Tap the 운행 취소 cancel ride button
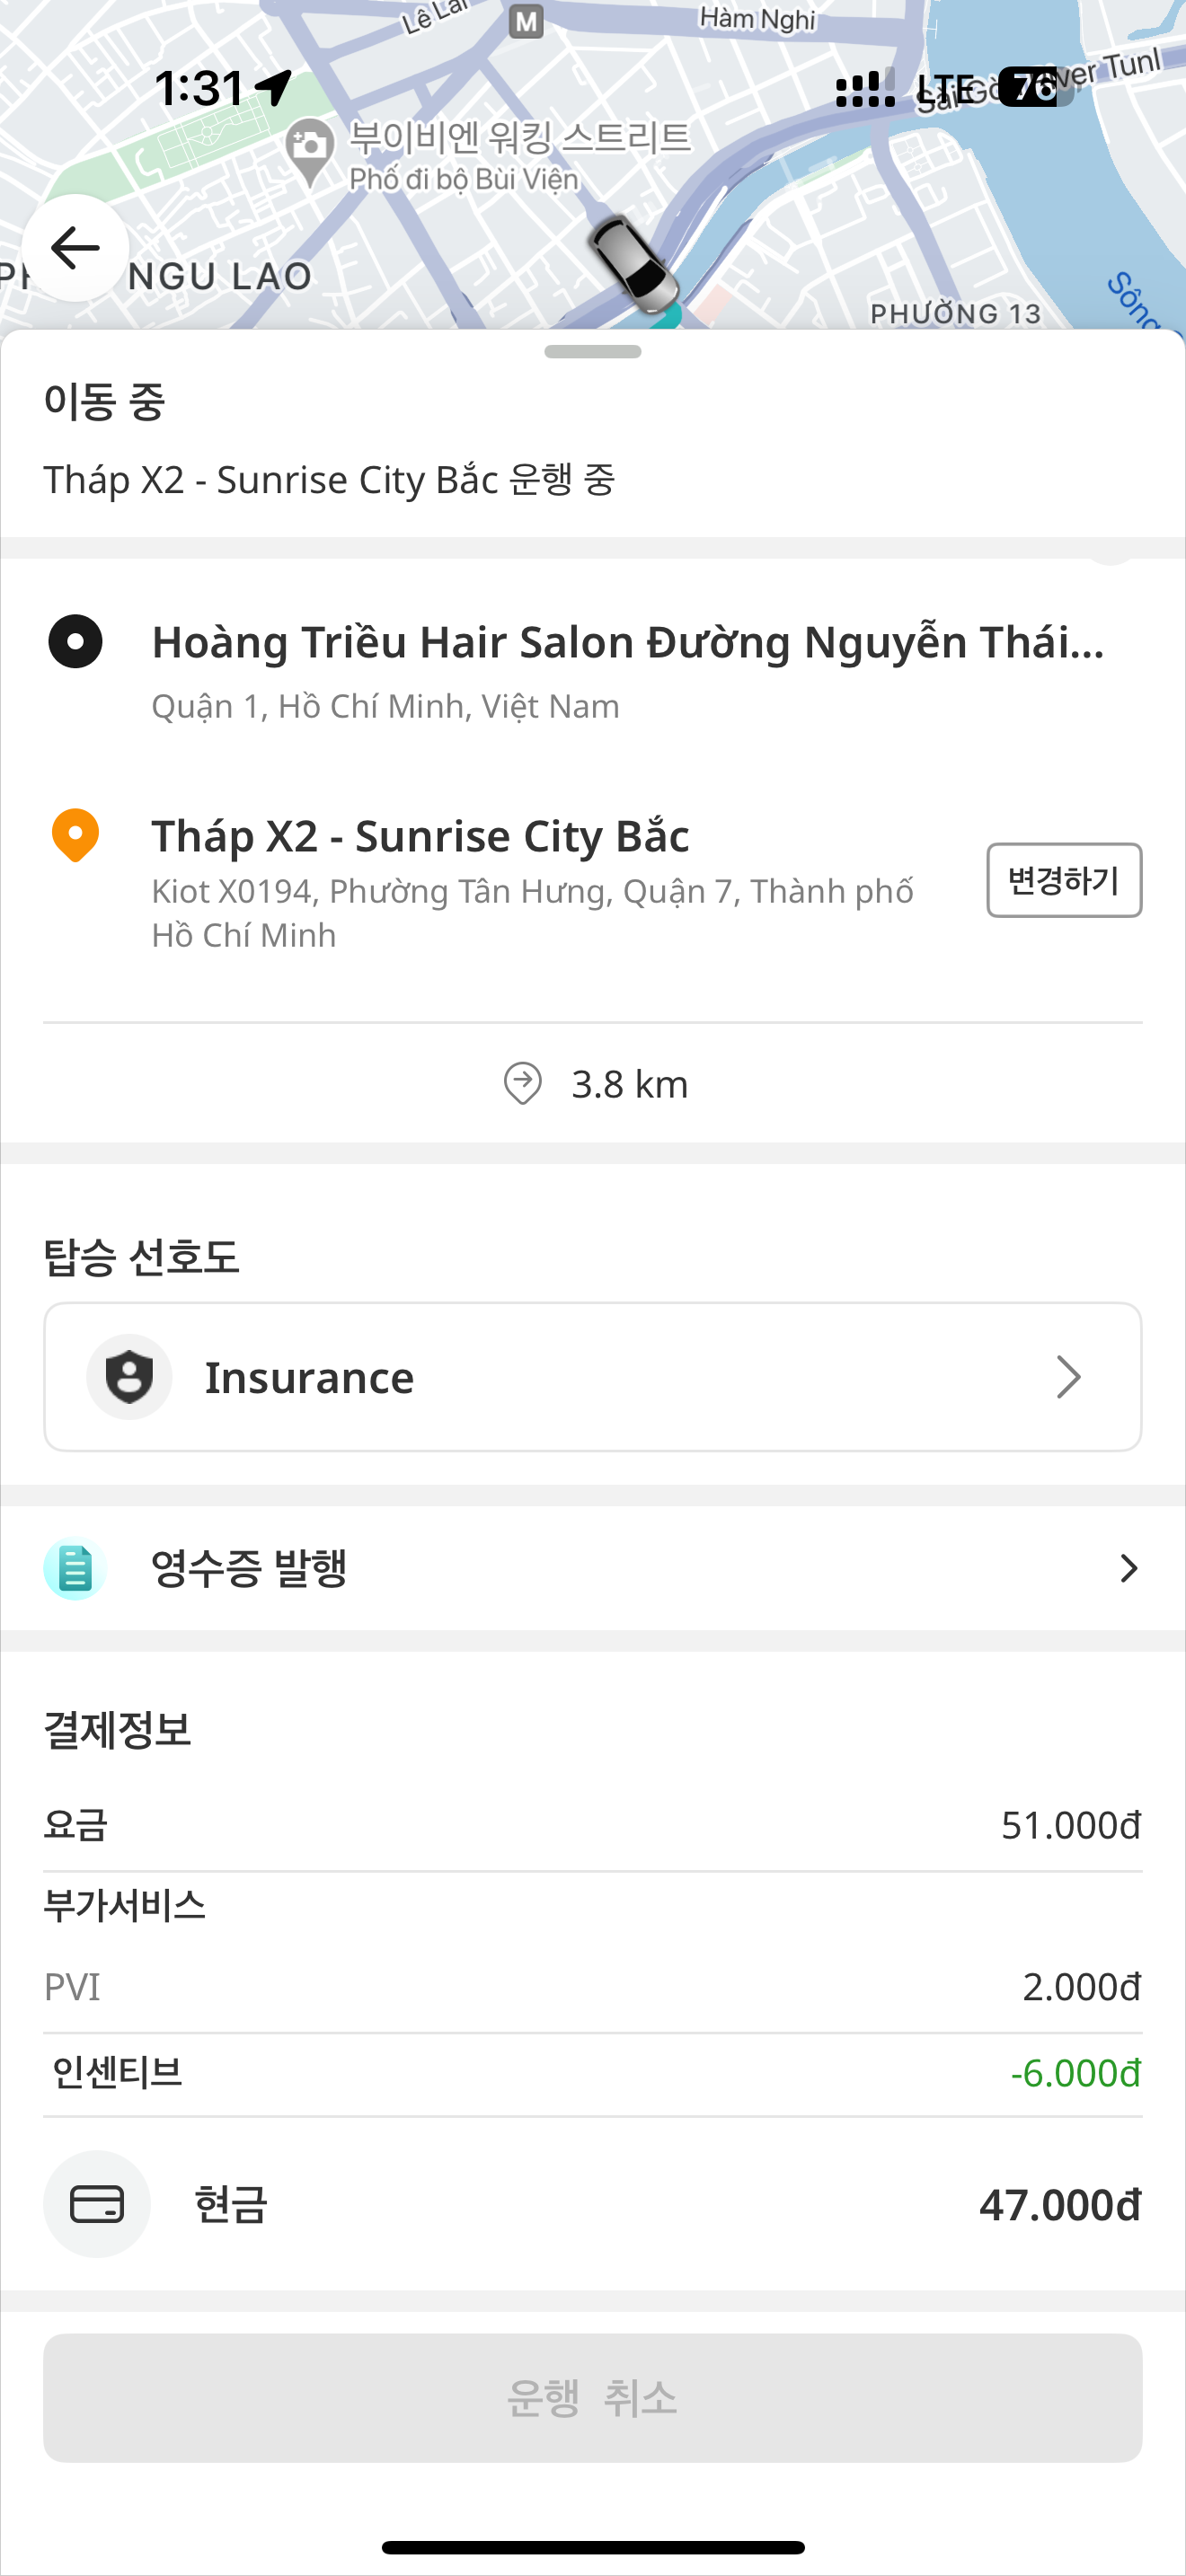This screenshot has height=2576, width=1186. coord(592,2398)
